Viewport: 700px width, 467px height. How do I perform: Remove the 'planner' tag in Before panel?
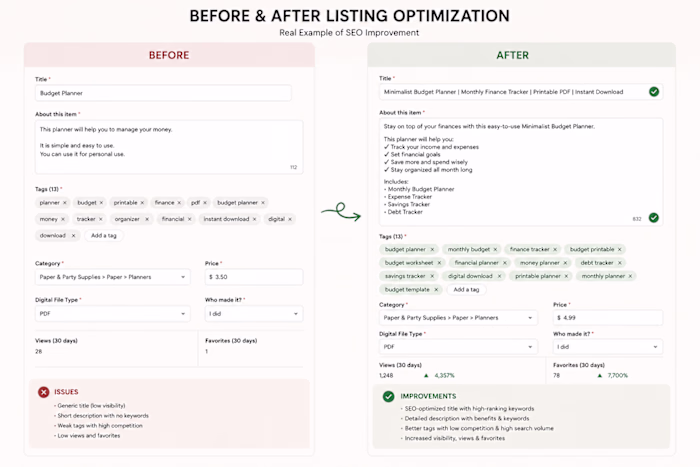click(65, 203)
